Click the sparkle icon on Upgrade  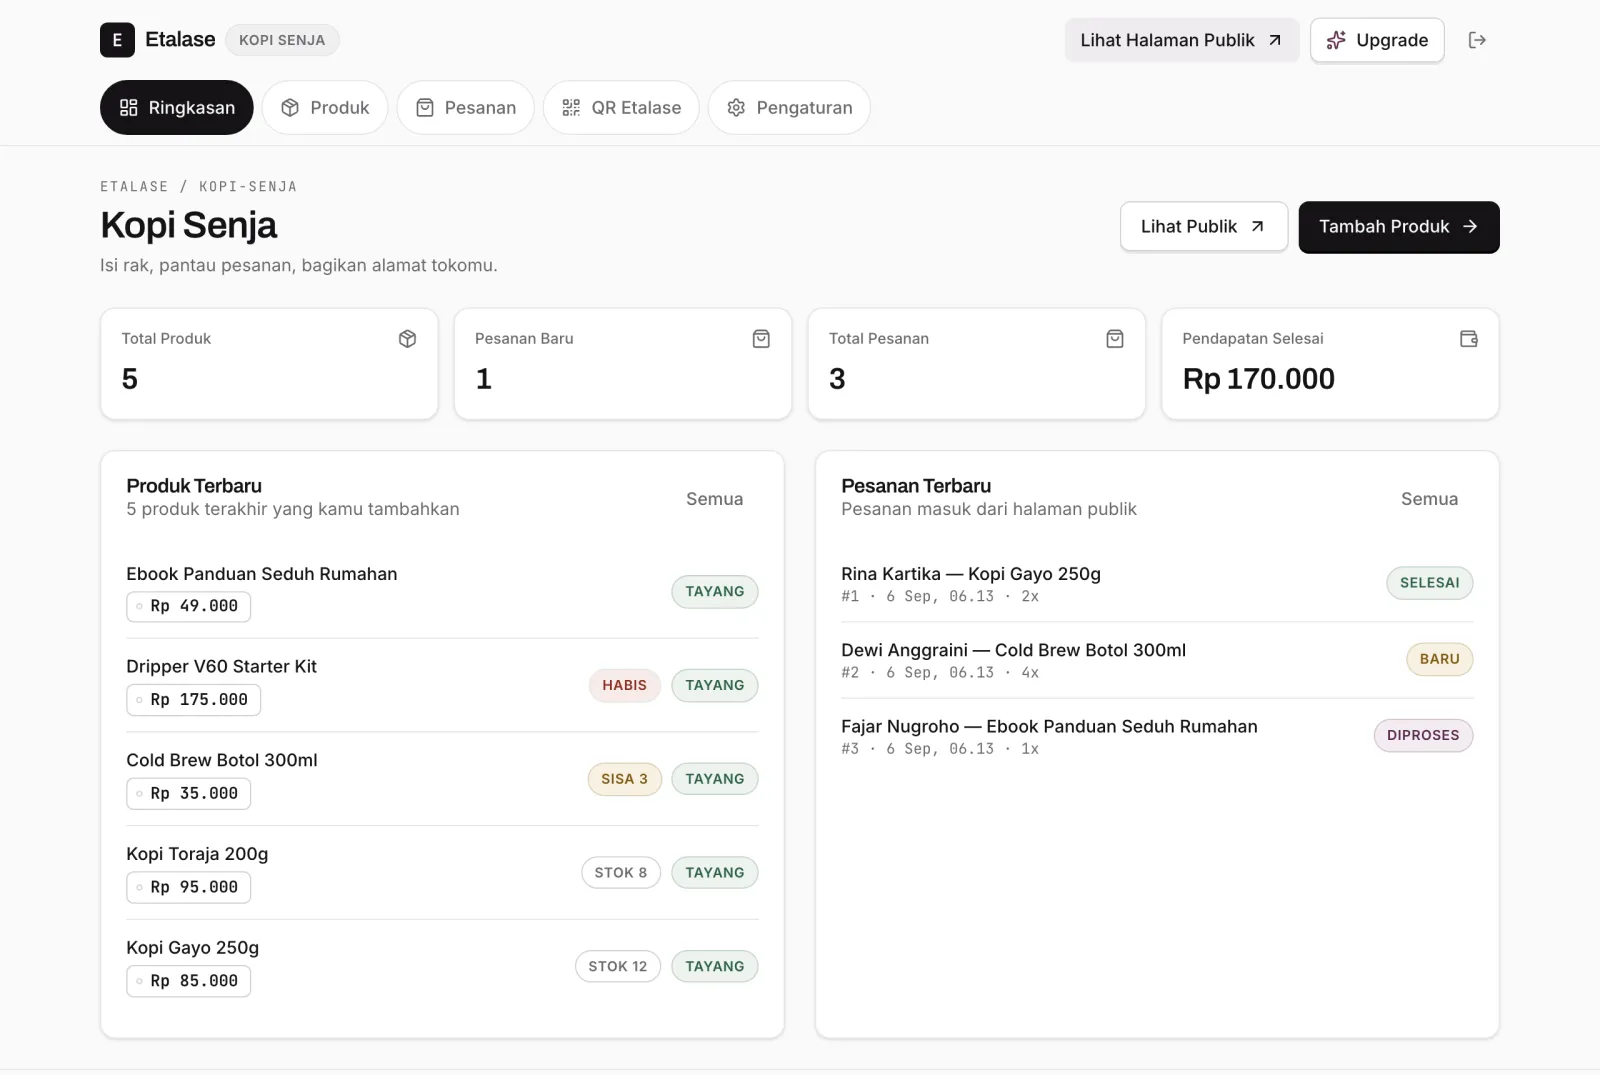coord(1336,40)
